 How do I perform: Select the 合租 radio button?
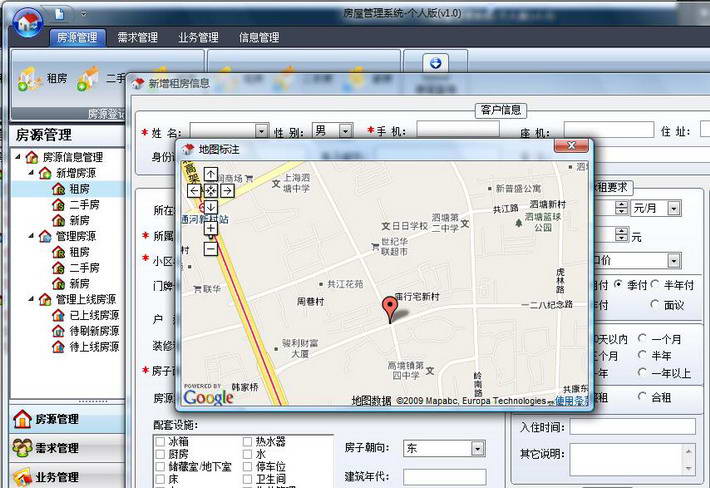point(642,397)
